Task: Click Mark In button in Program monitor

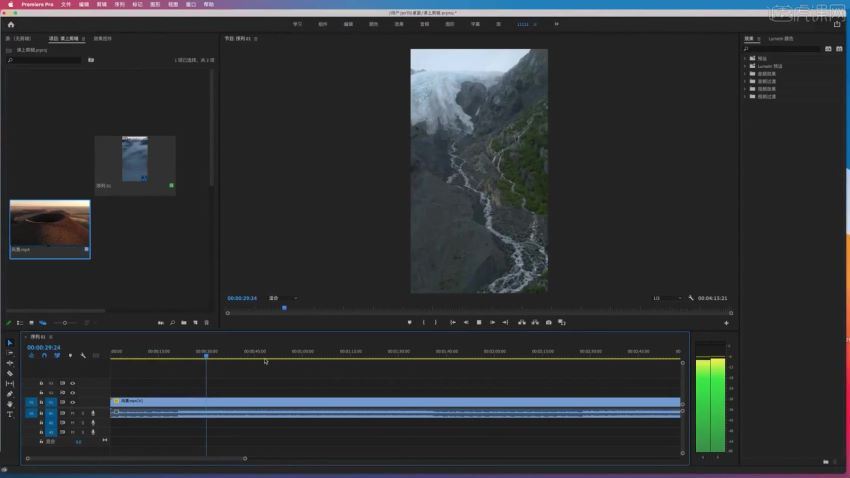Action: 423,322
